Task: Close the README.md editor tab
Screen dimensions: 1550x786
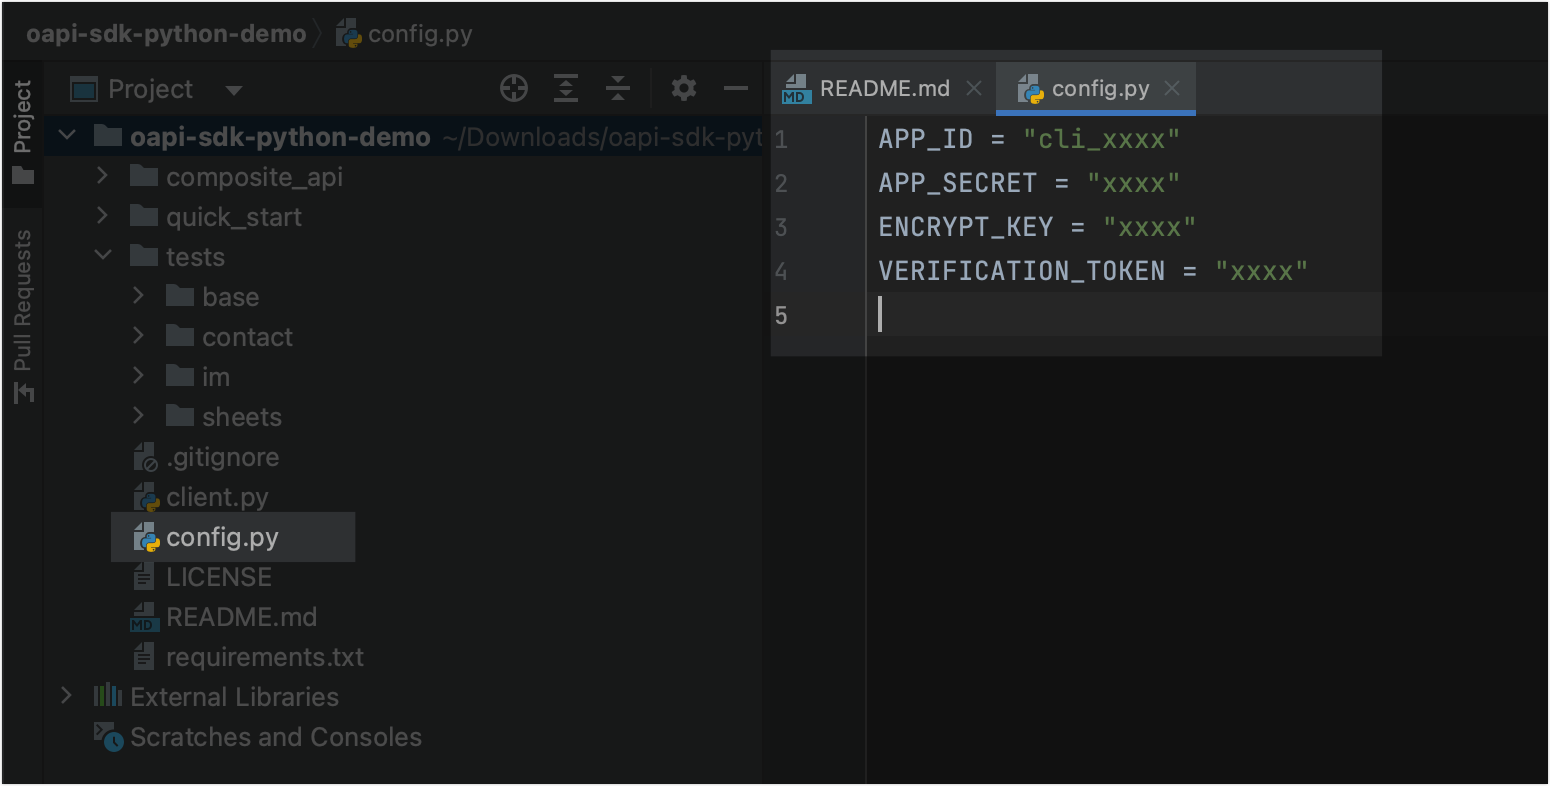Action: click(x=974, y=89)
